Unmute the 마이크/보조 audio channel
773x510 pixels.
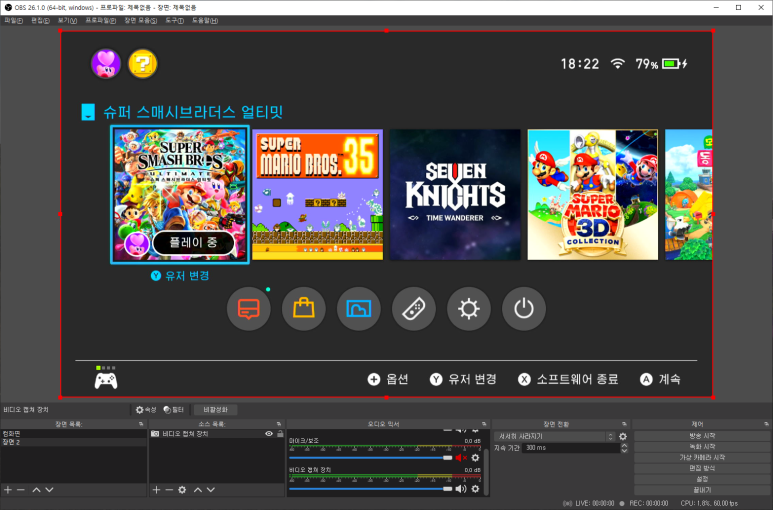tap(461, 458)
